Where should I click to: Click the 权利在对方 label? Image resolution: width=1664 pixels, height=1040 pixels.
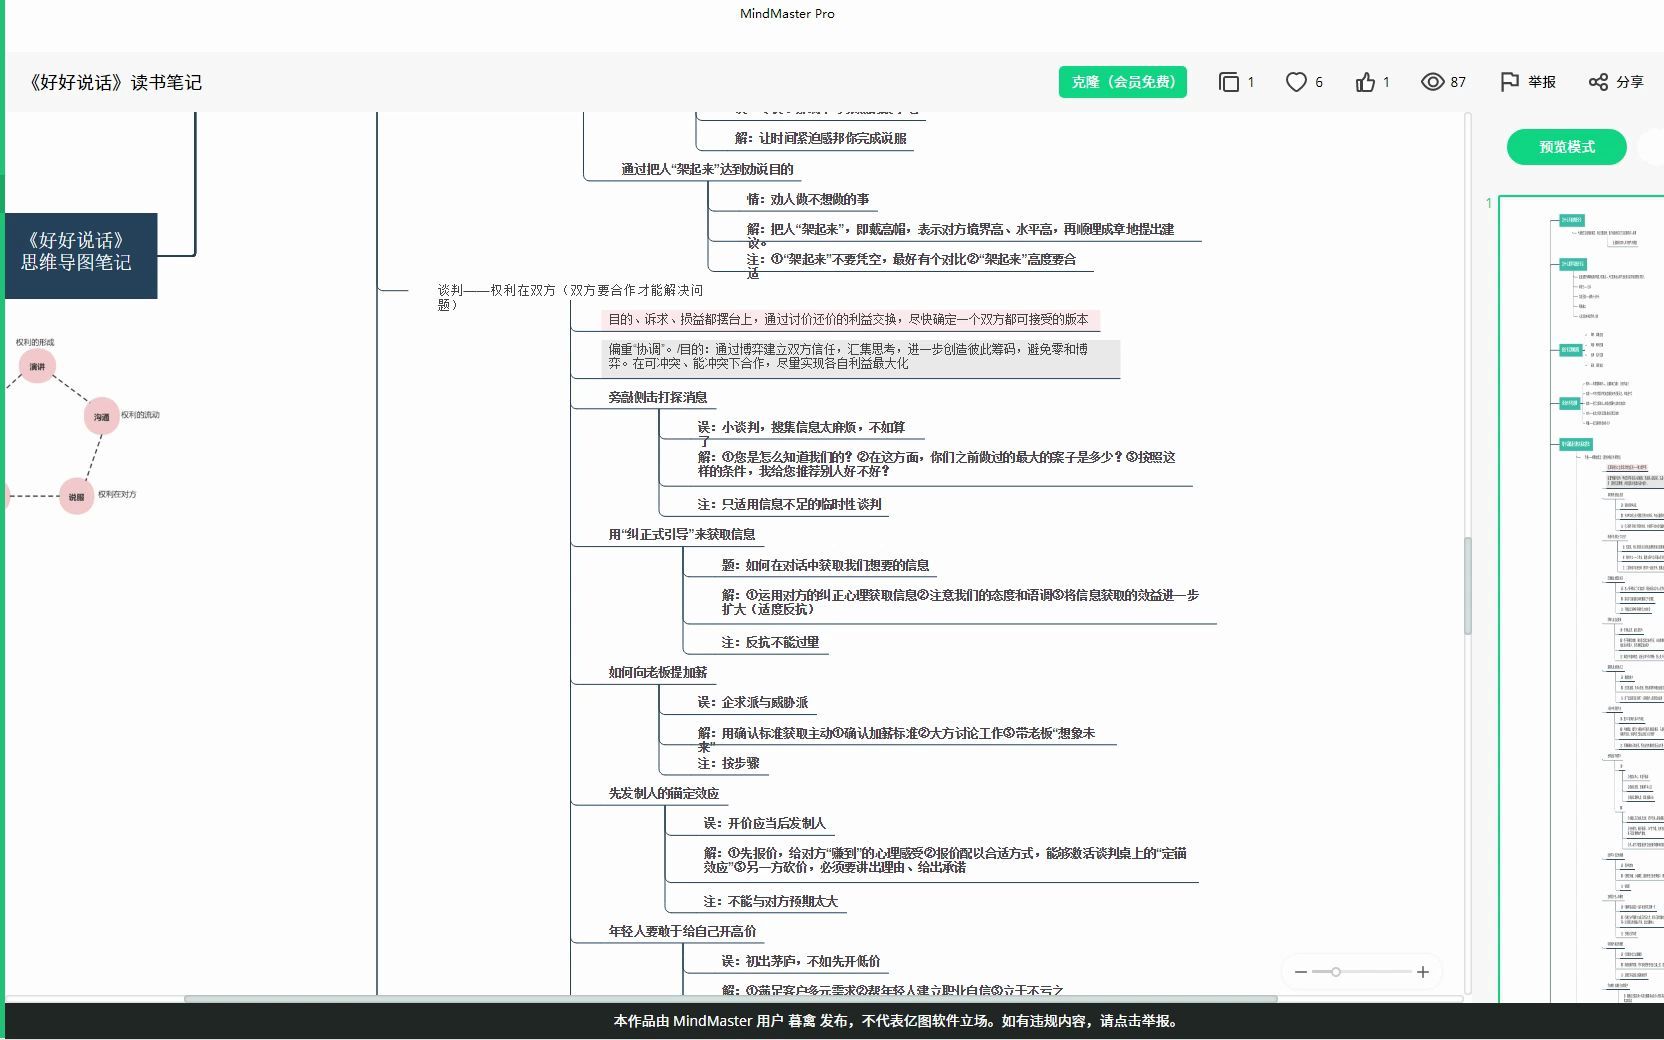[117, 494]
